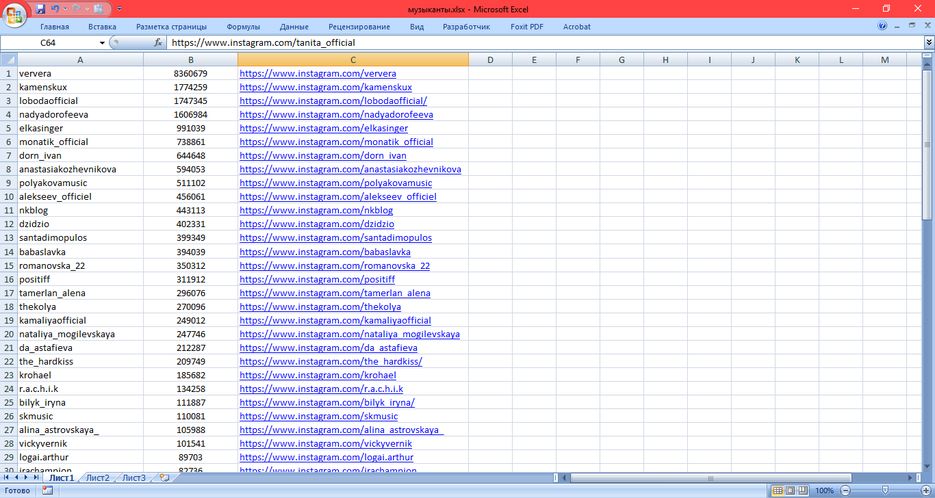Open the Данные ribbon tab
Screen dimensions: 935x498
coord(294,27)
